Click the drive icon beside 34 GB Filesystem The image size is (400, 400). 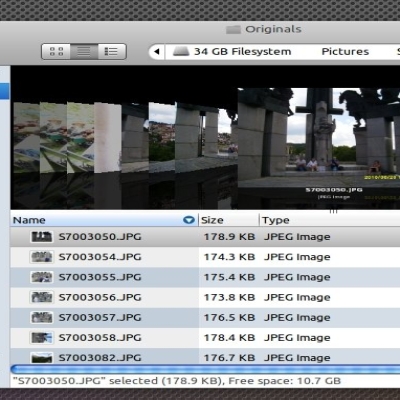pyautogui.click(x=181, y=51)
